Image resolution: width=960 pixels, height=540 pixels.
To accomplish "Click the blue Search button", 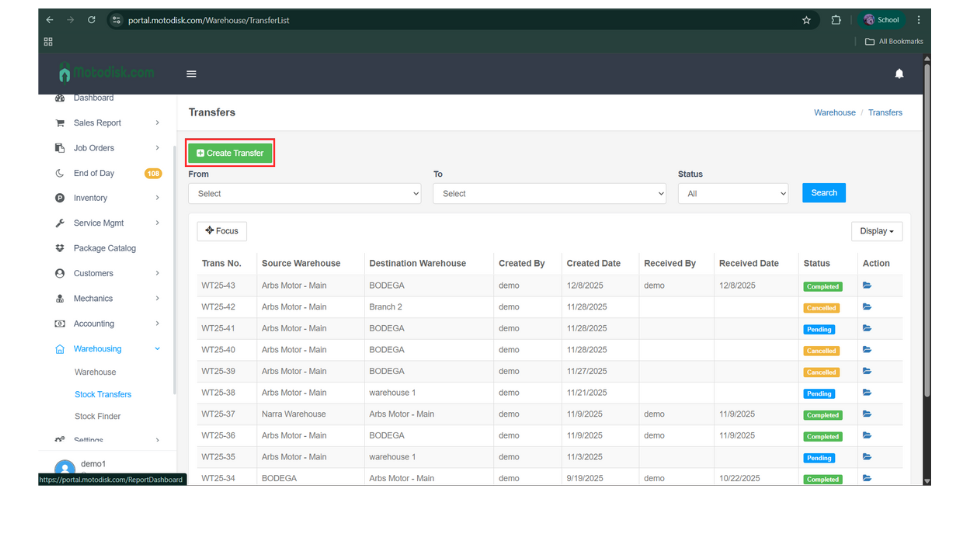I will 823,193.
